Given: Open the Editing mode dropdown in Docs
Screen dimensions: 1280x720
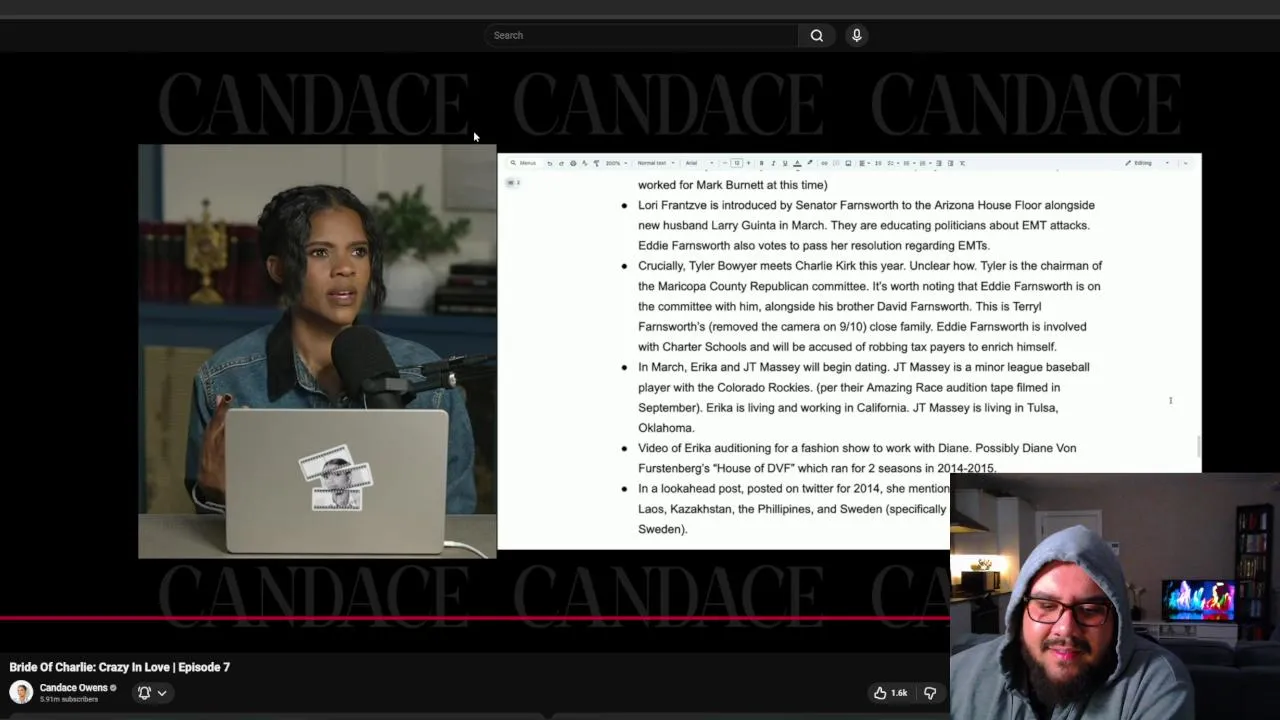Looking at the screenshot, I should pyautogui.click(x=1147, y=163).
